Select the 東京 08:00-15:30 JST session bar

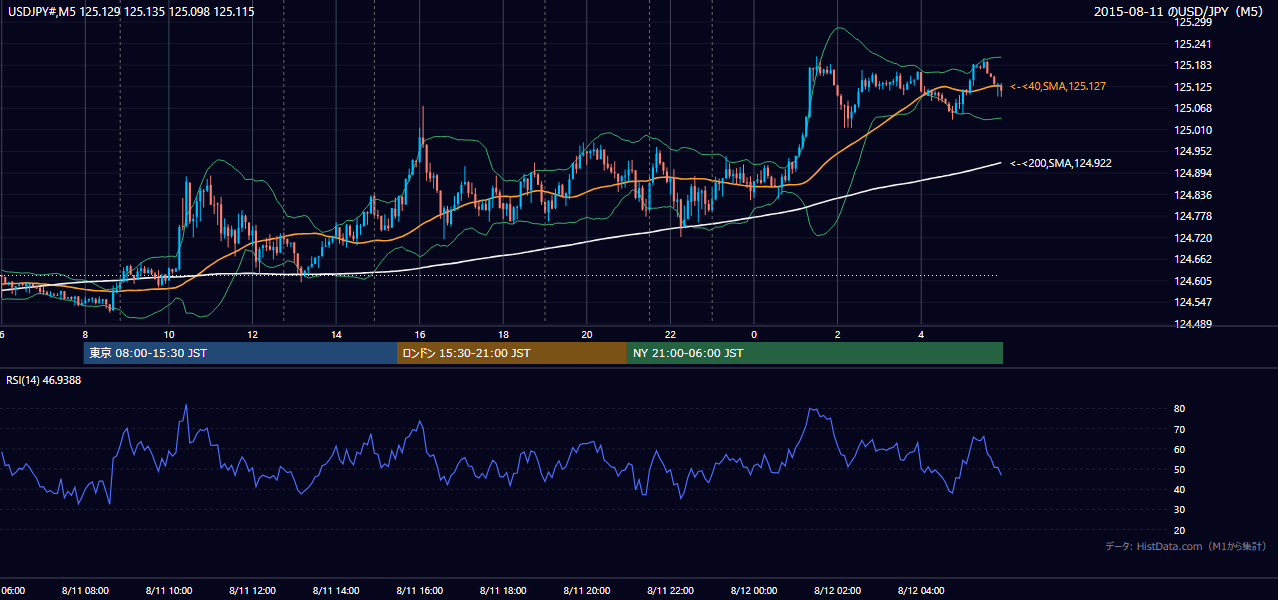(241, 353)
